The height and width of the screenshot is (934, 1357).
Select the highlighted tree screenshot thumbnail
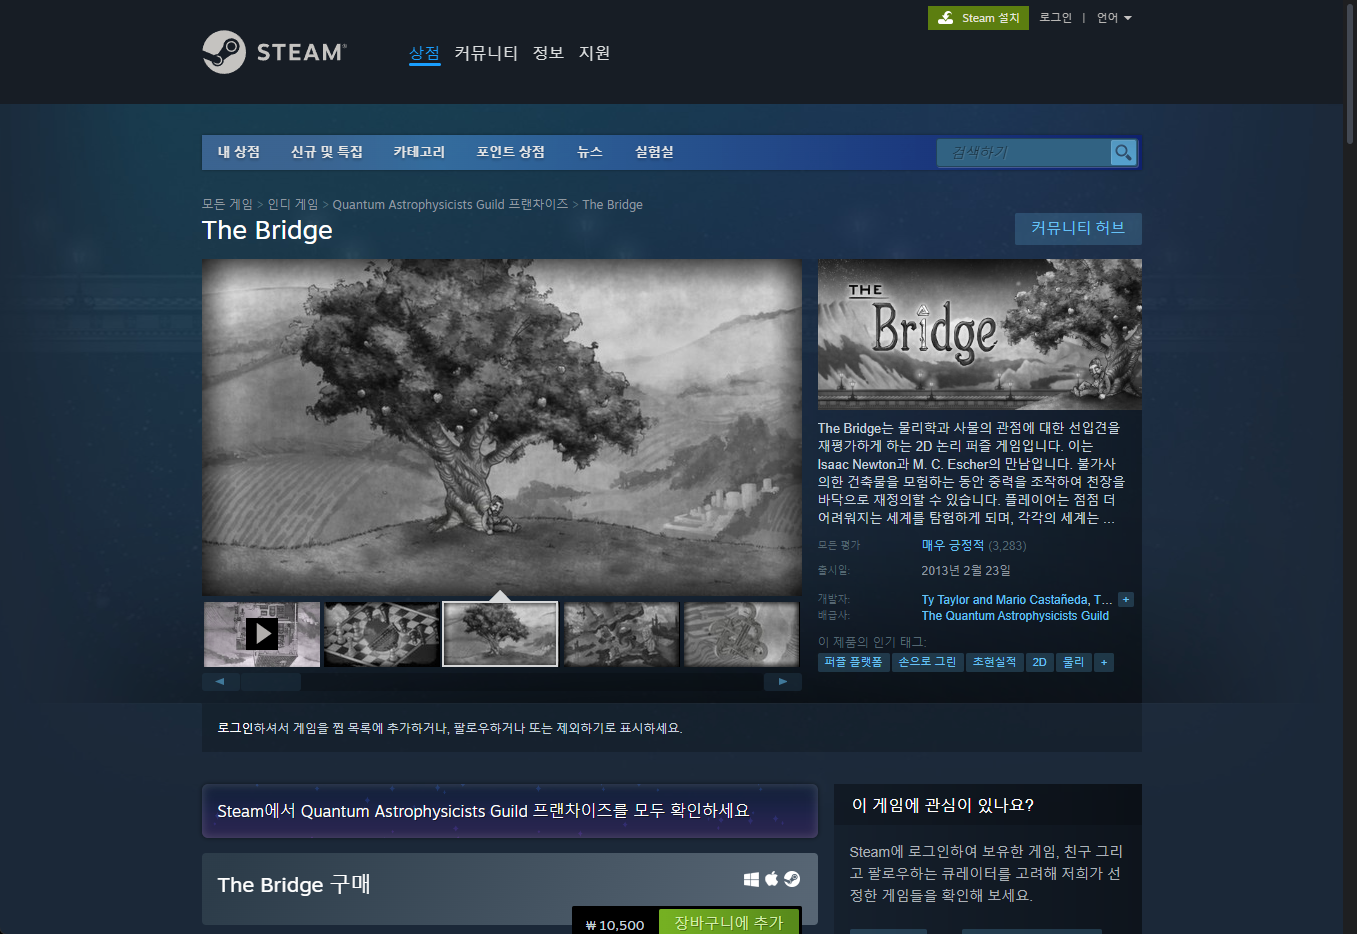(x=500, y=634)
